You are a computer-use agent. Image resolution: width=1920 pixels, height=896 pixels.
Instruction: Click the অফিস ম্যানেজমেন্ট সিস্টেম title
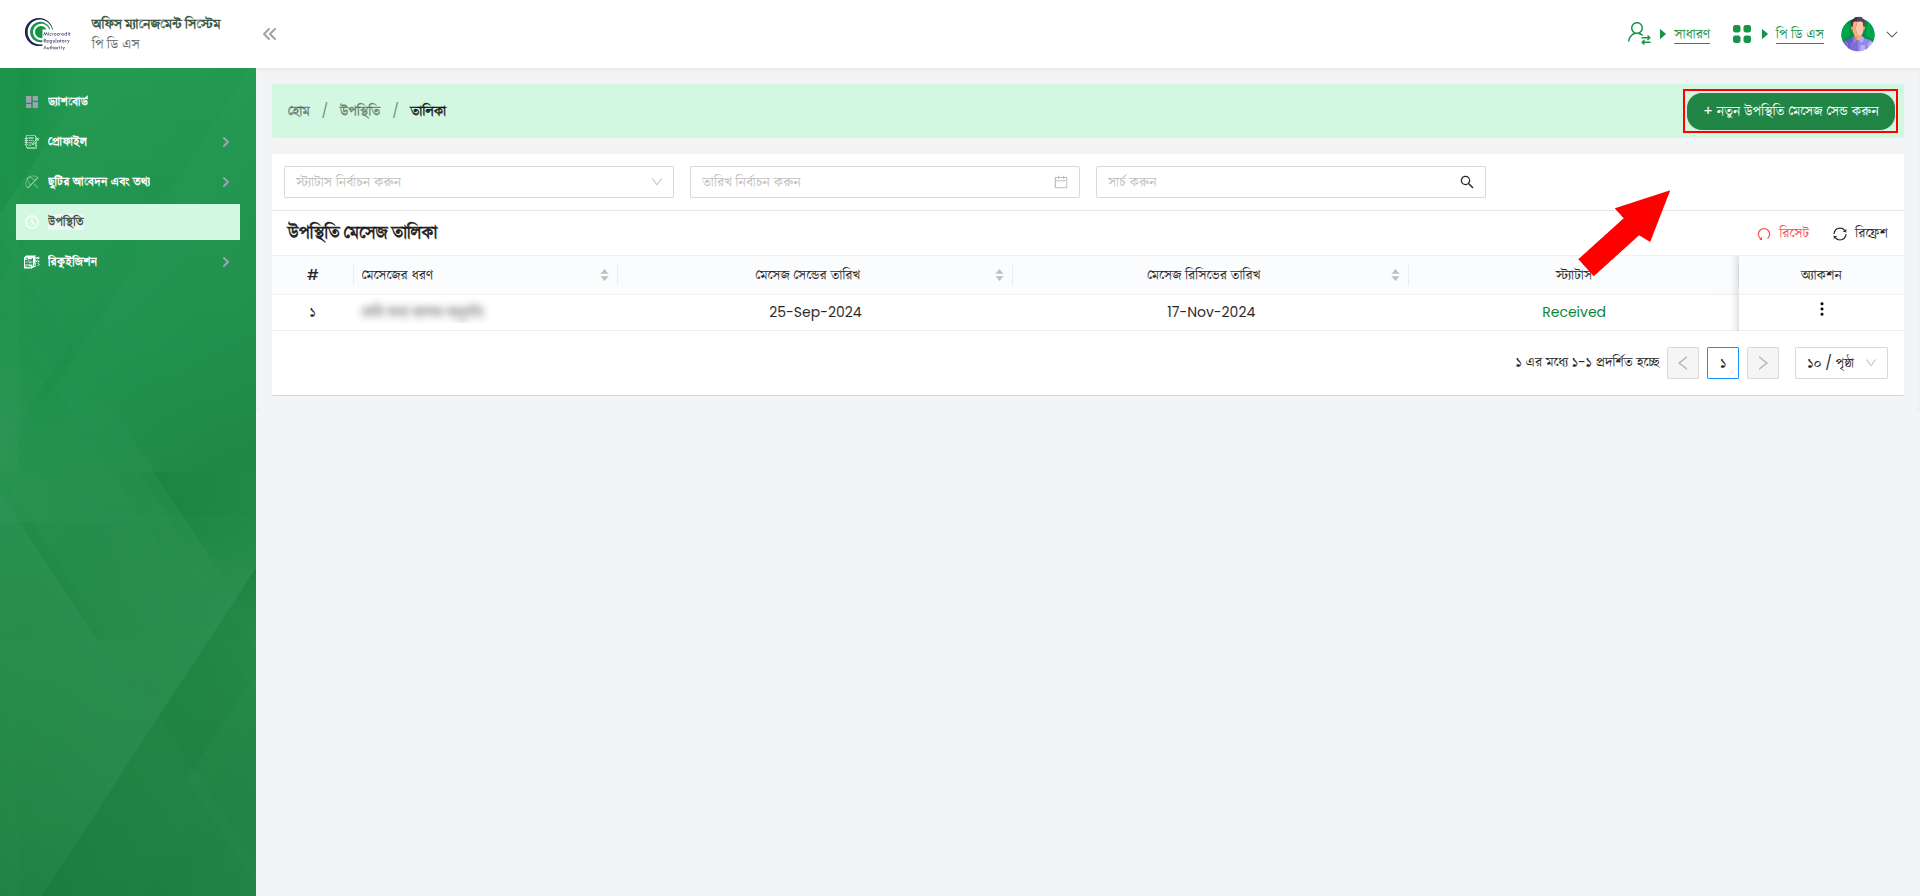click(x=156, y=24)
